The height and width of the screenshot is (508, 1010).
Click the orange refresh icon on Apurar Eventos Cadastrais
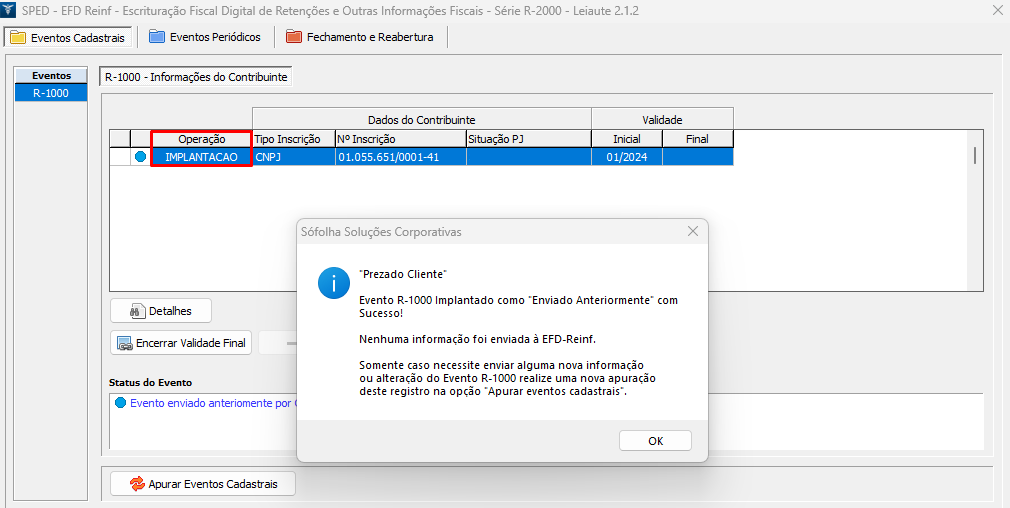click(135, 484)
